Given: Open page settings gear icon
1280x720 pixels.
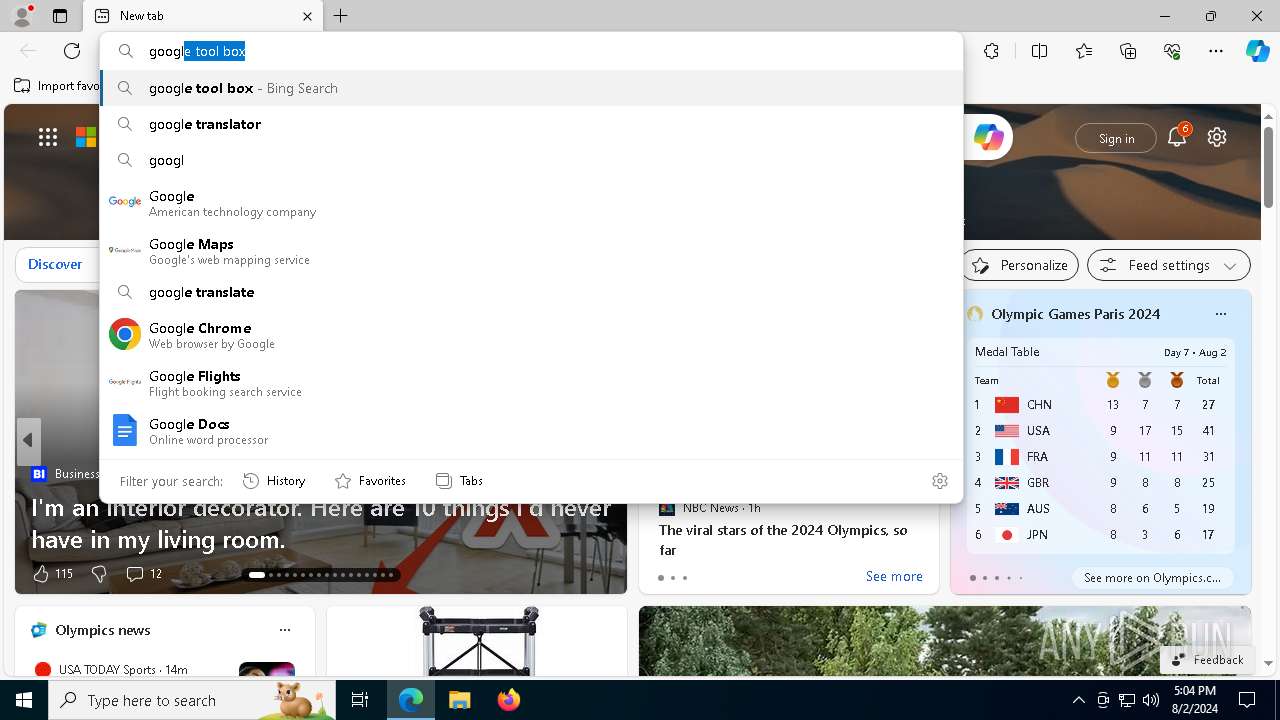Looking at the screenshot, I should pyautogui.click(x=1217, y=137).
